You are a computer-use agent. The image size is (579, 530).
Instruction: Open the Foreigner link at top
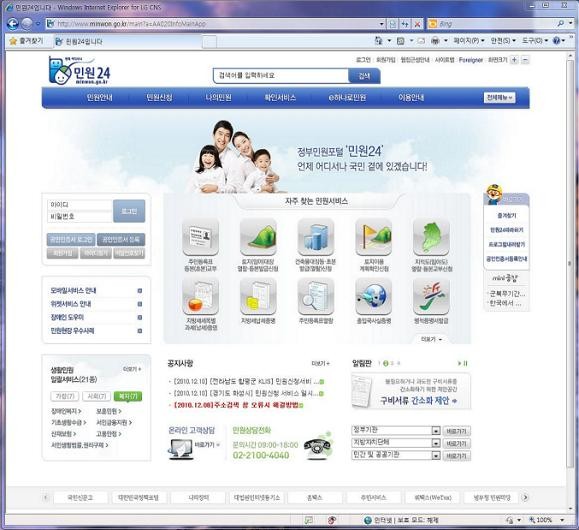coord(471,60)
